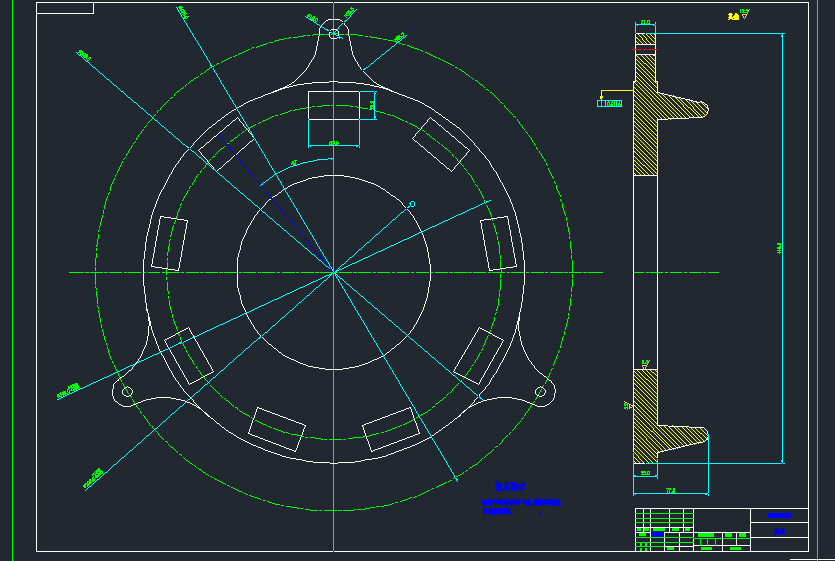The image size is (835, 561).
Task: Select the cyan geometric tolerance frame beside the section view
Action: 609,103
